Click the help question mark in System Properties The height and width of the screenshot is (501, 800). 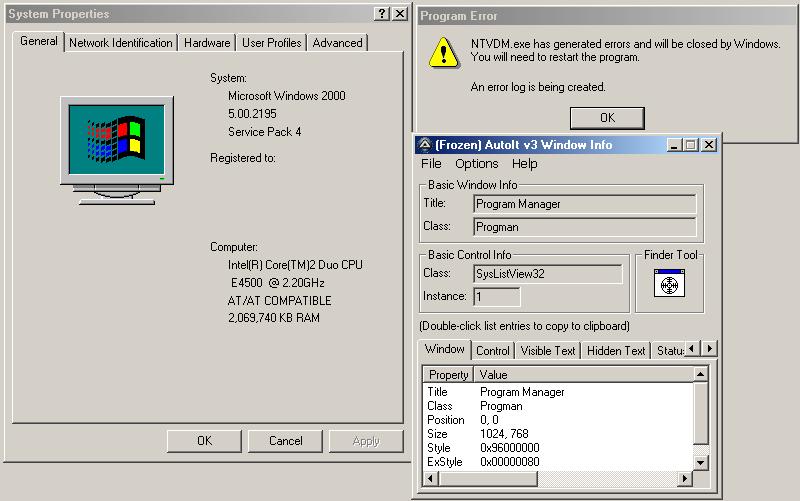point(382,14)
